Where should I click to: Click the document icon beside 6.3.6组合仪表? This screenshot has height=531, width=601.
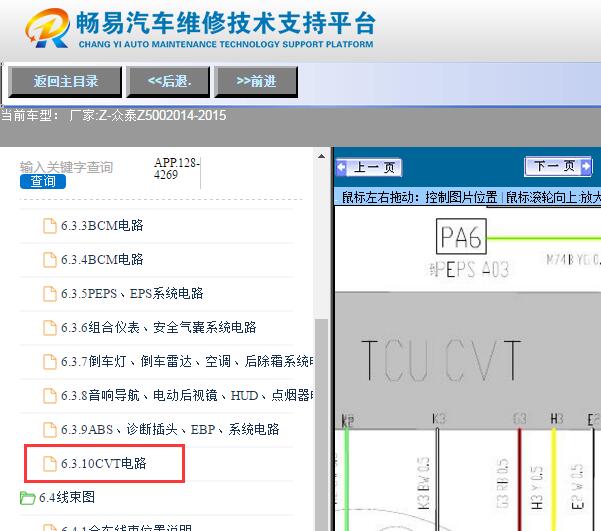click(x=49, y=328)
